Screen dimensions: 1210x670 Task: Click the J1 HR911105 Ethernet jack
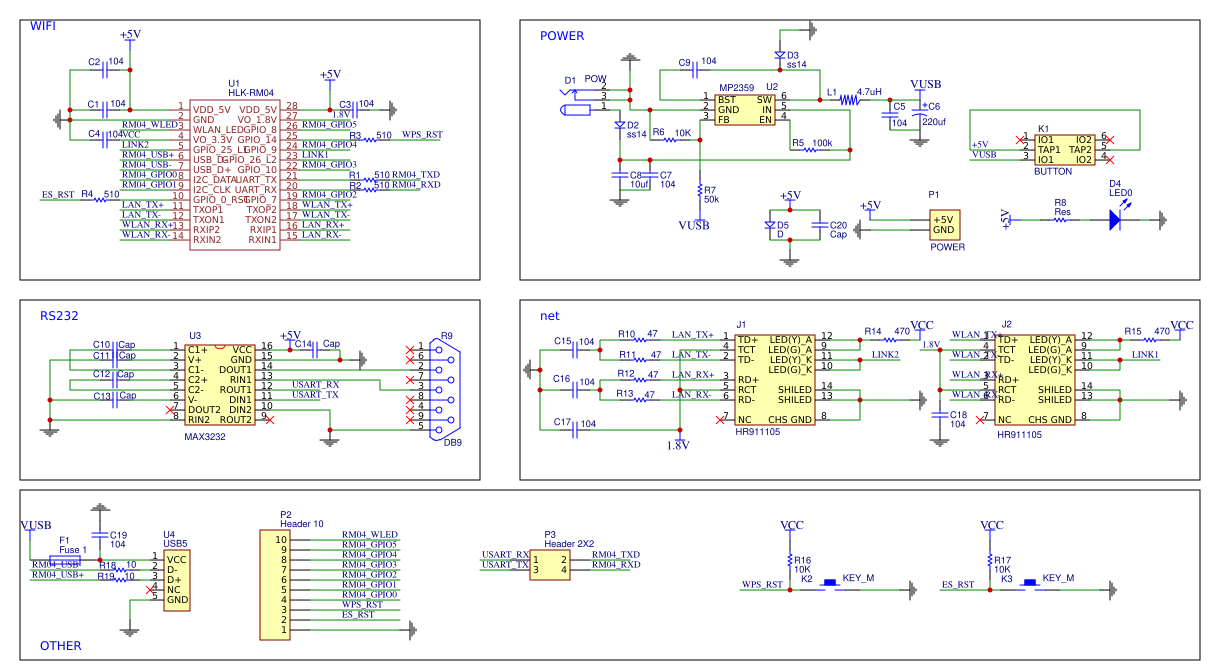click(x=774, y=379)
